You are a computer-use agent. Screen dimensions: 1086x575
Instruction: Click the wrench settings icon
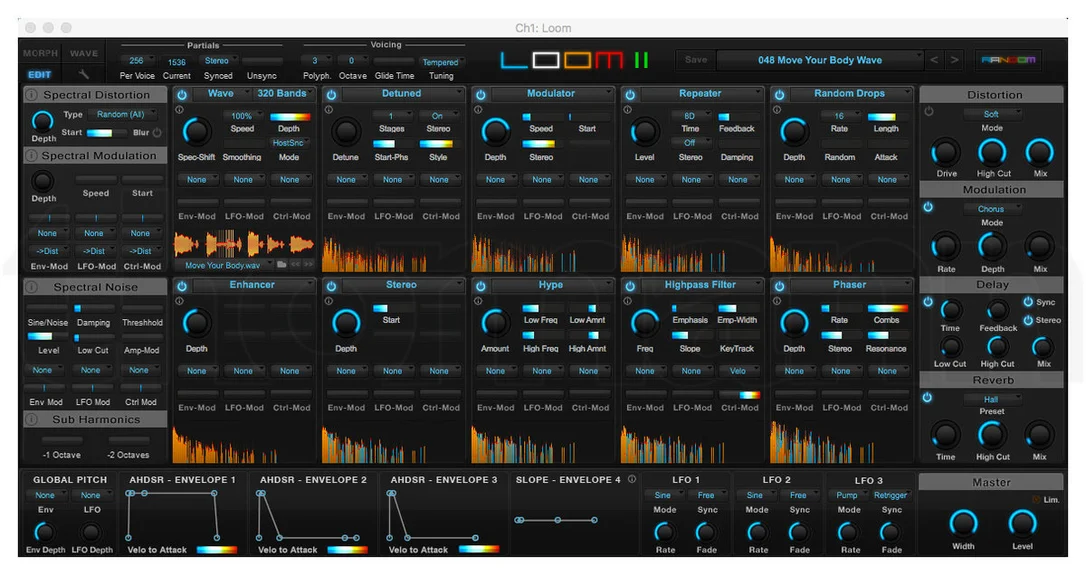(x=84, y=74)
